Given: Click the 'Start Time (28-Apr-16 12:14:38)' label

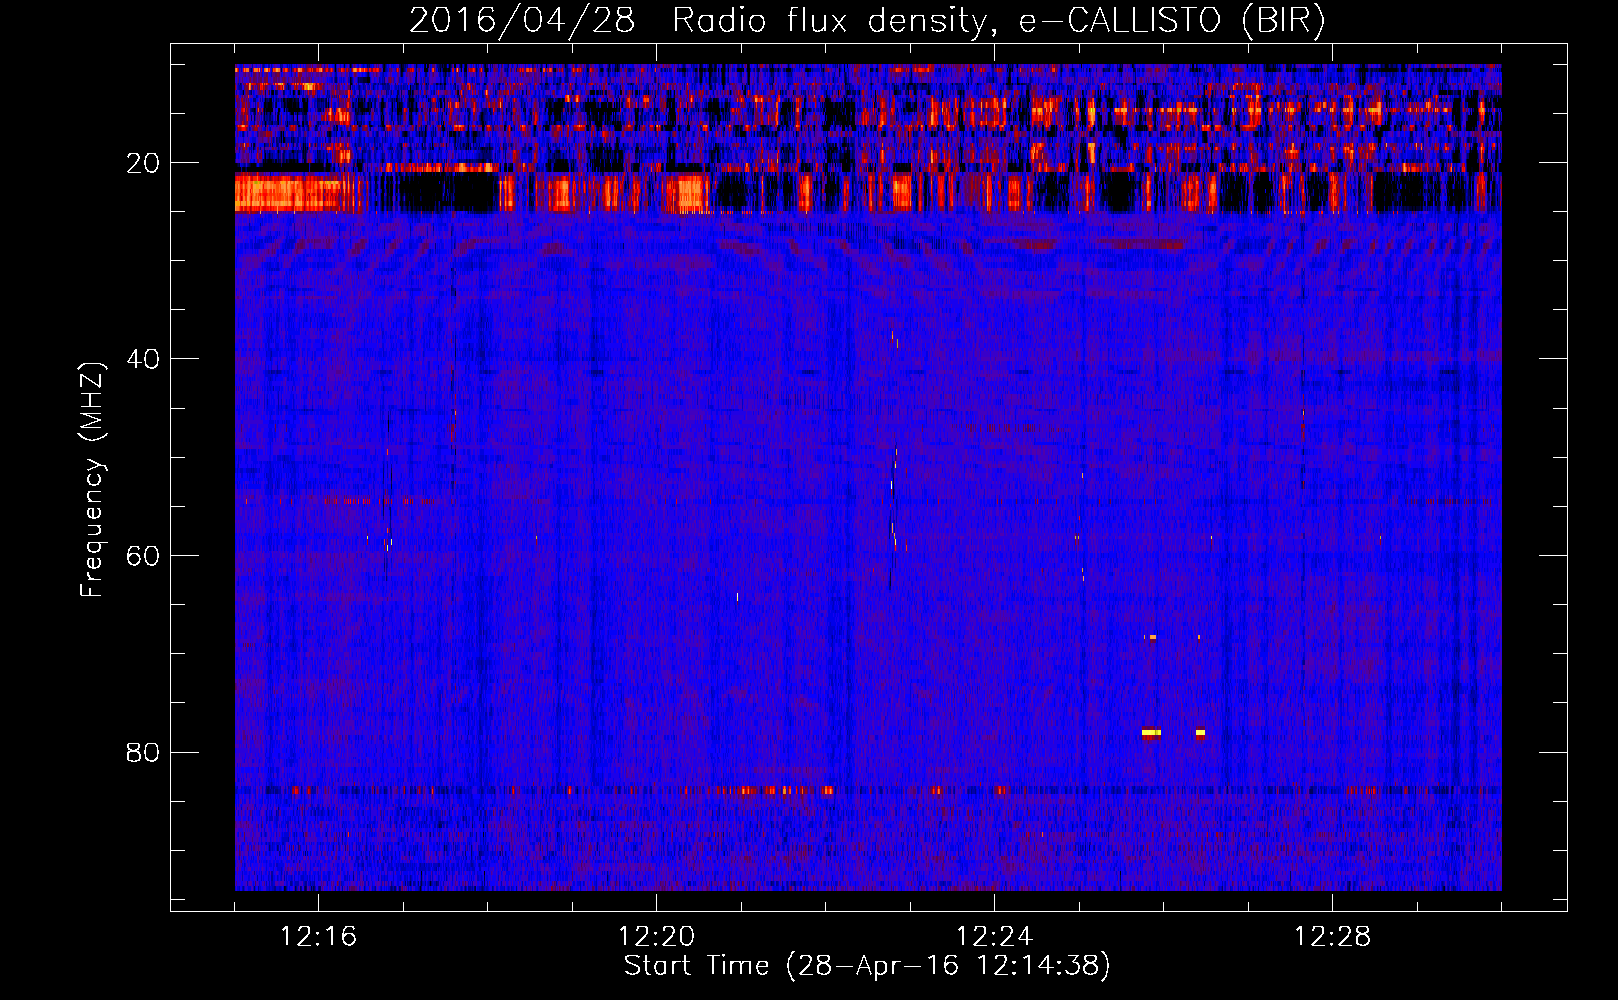Looking at the screenshot, I should coord(867,966).
